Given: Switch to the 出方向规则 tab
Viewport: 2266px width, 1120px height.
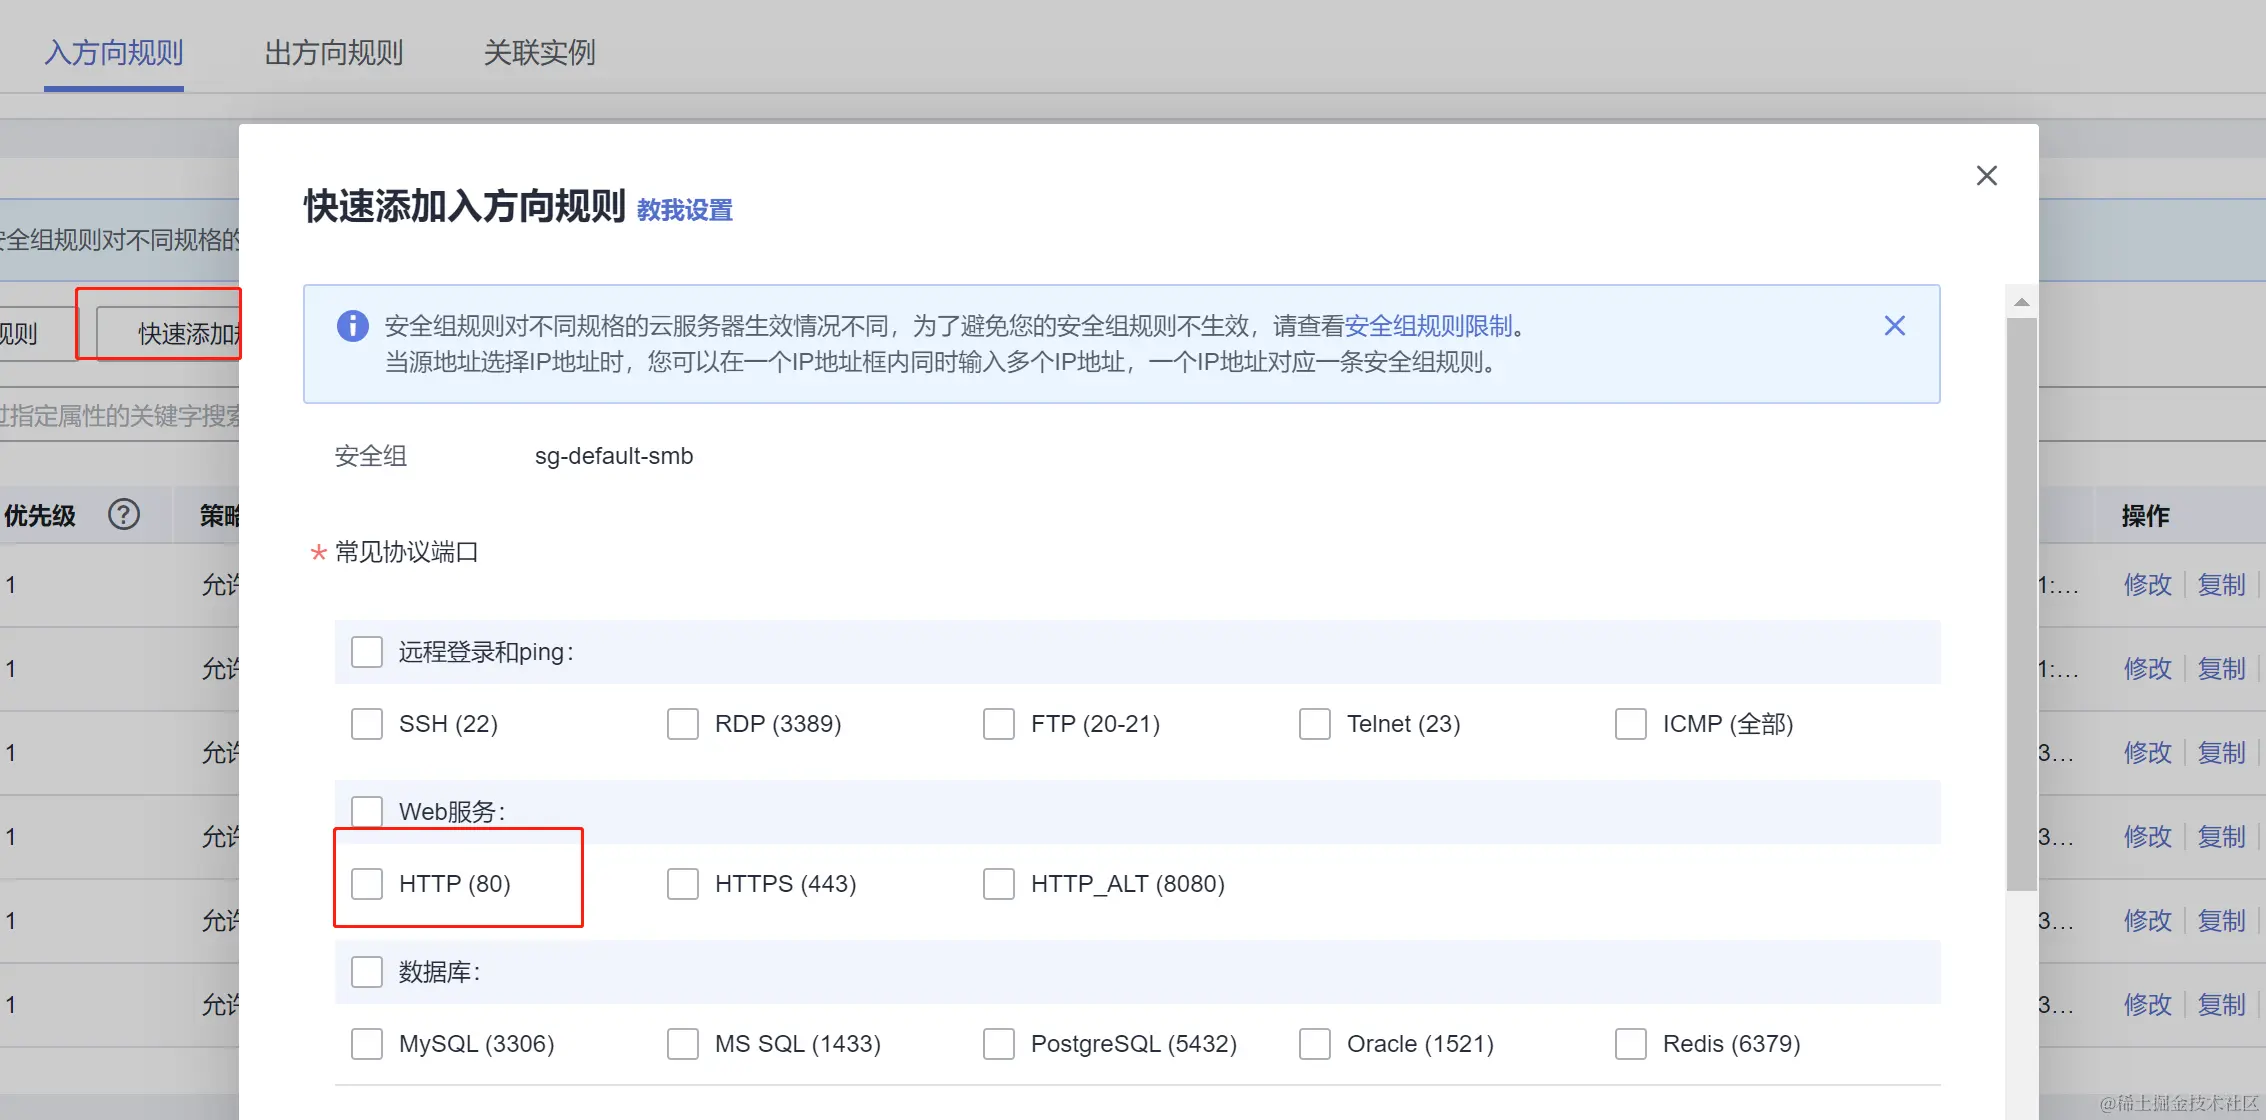Looking at the screenshot, I should pyautogui.click(x=333, y=52).
